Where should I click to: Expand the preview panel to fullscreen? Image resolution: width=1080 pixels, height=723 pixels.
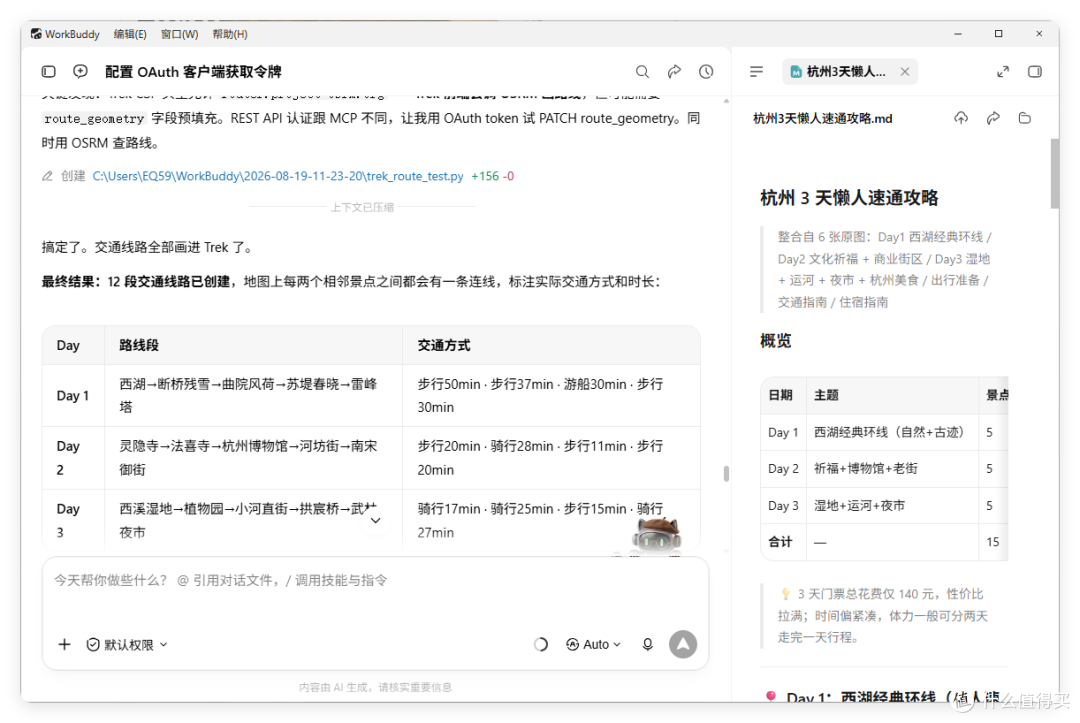[x=1003, y=72]
